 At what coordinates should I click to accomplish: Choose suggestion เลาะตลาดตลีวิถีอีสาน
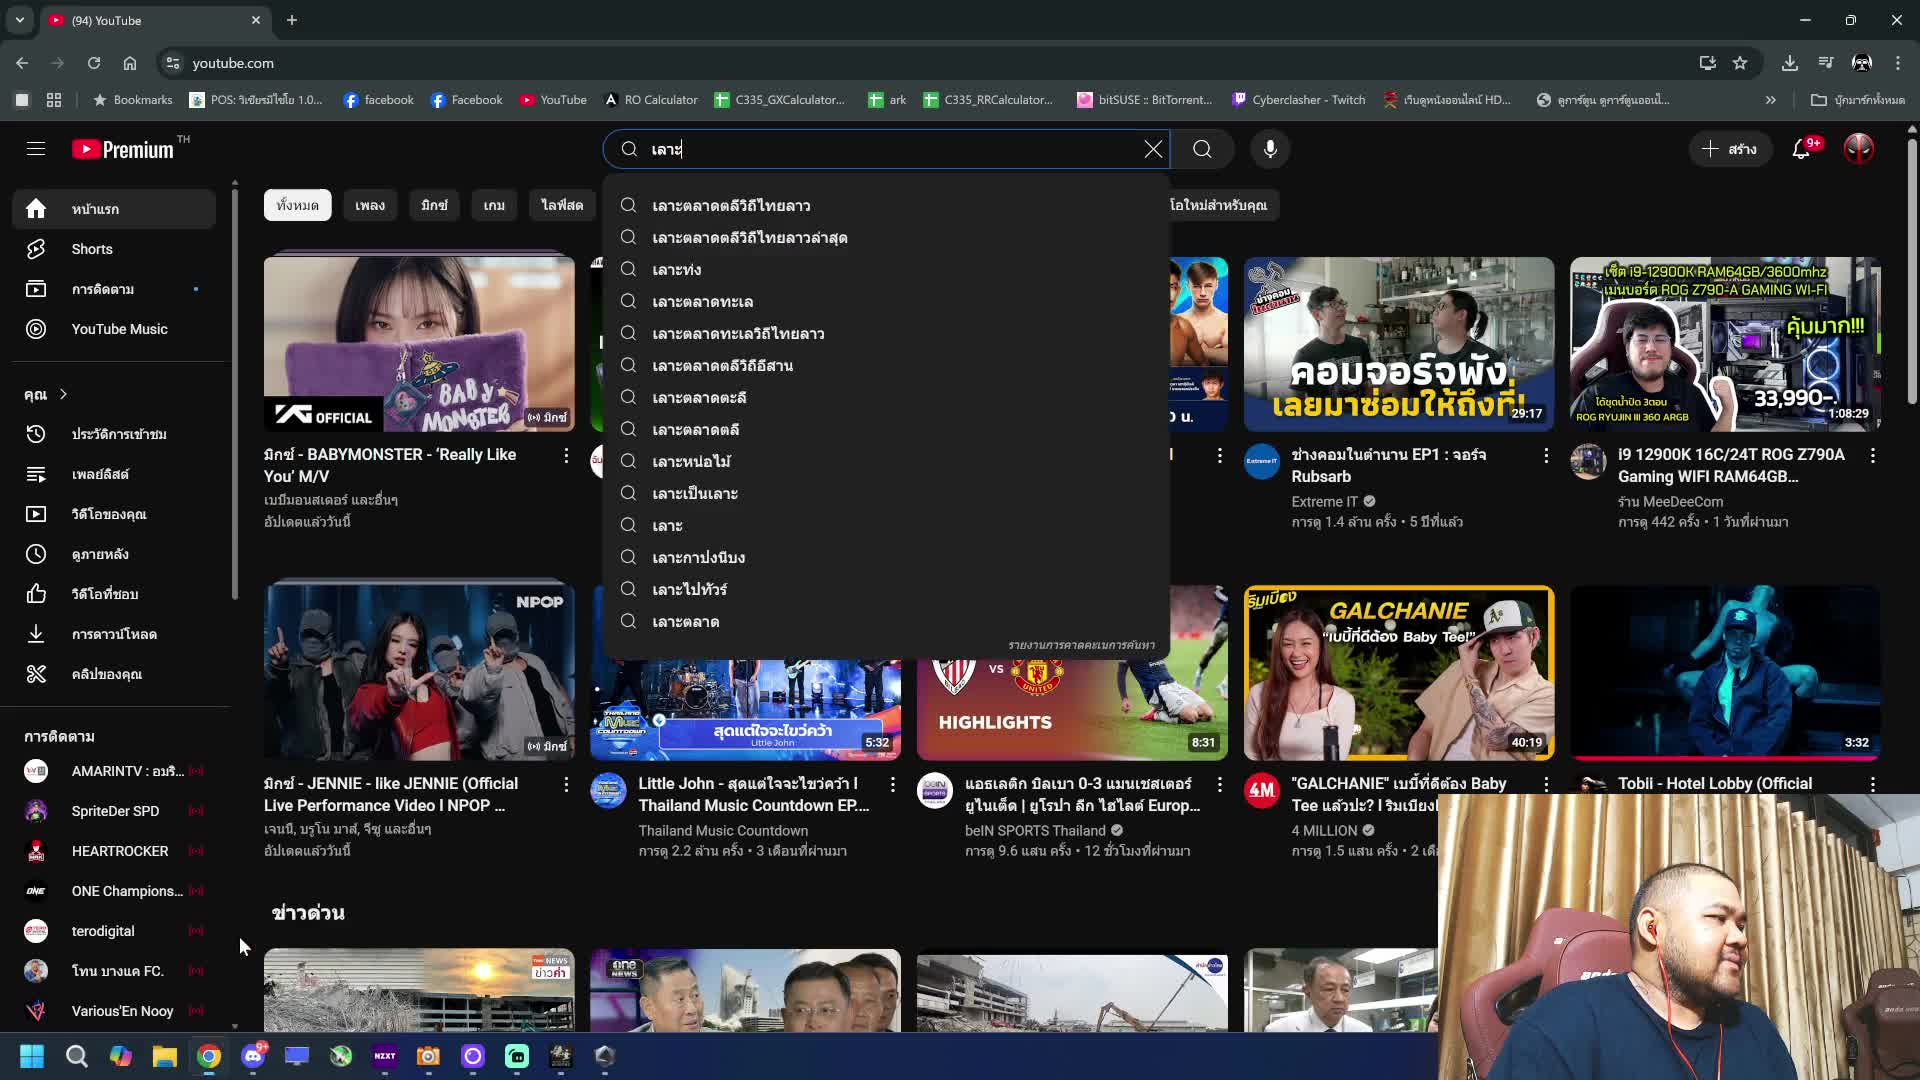(886, 365)
